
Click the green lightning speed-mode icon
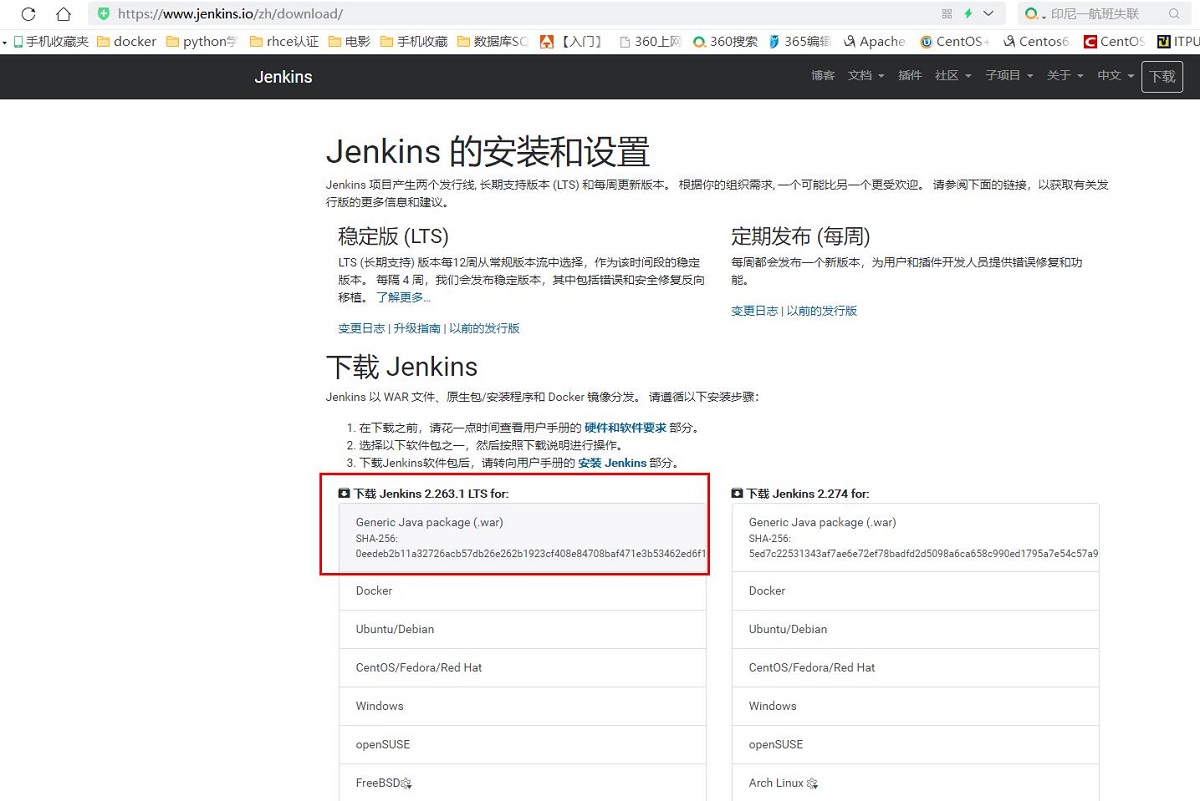coord(968,14)
